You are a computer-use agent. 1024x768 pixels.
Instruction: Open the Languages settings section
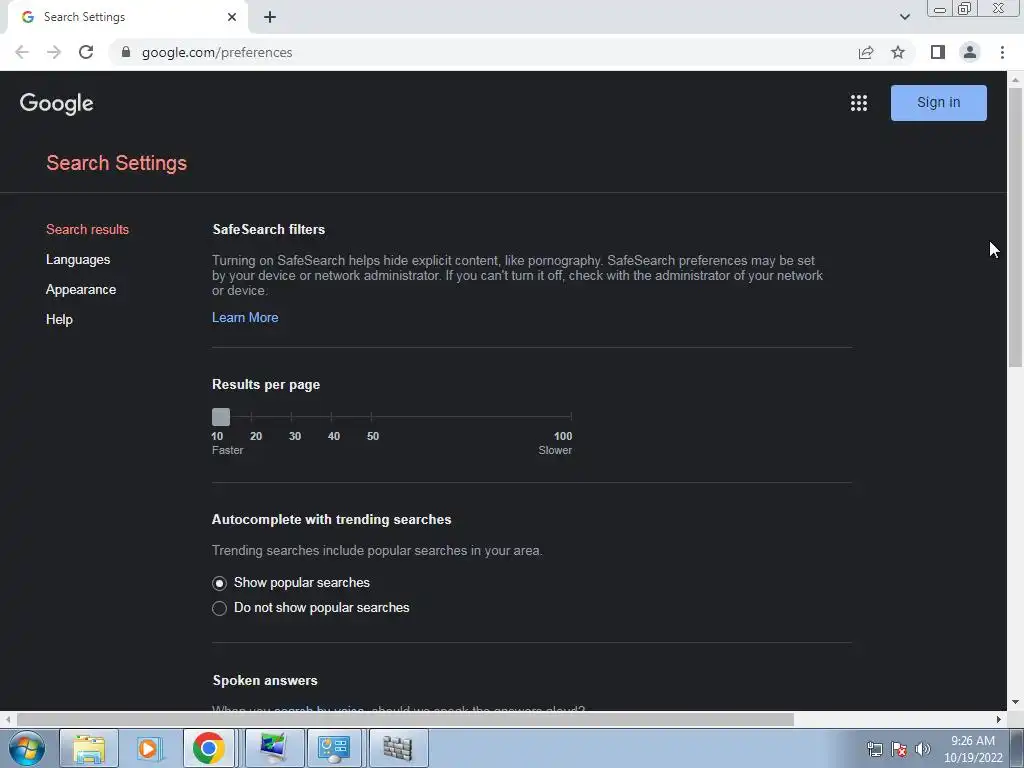point(78,259)
